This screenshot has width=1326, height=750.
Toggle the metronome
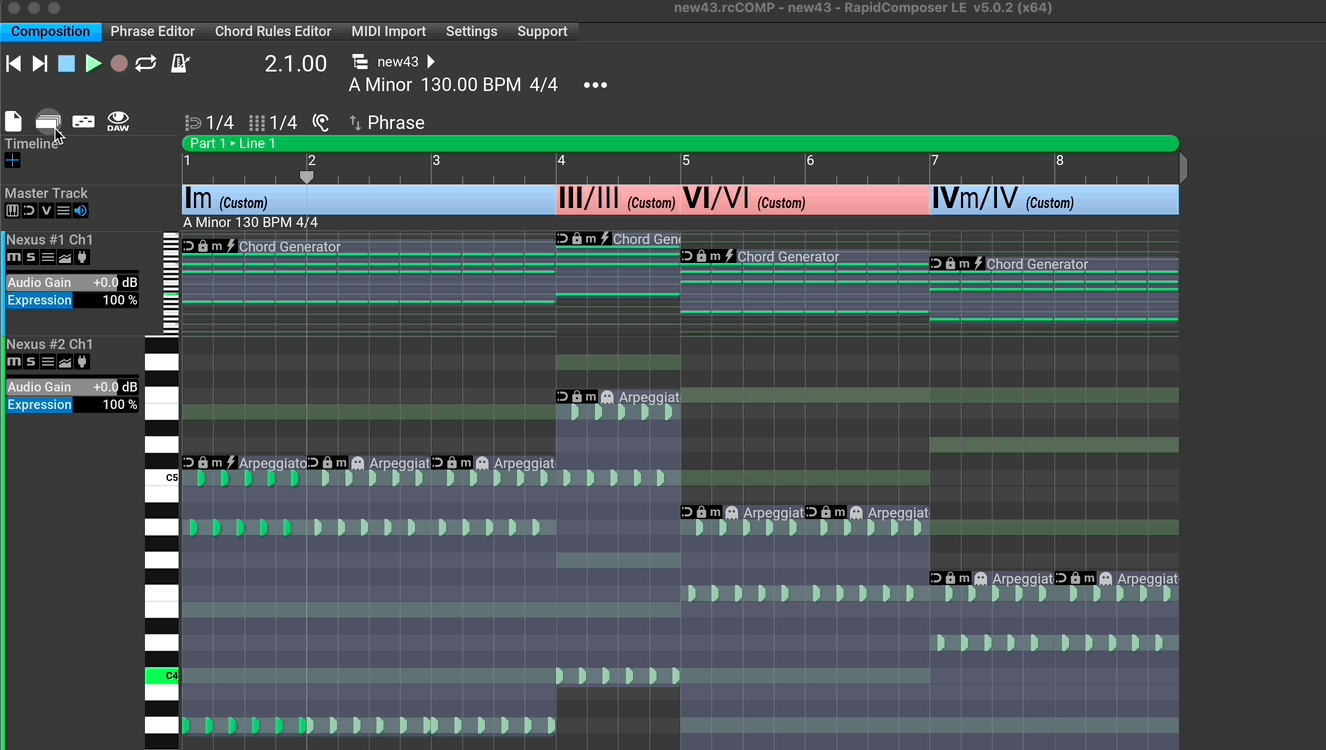click(x=180, y=64)
